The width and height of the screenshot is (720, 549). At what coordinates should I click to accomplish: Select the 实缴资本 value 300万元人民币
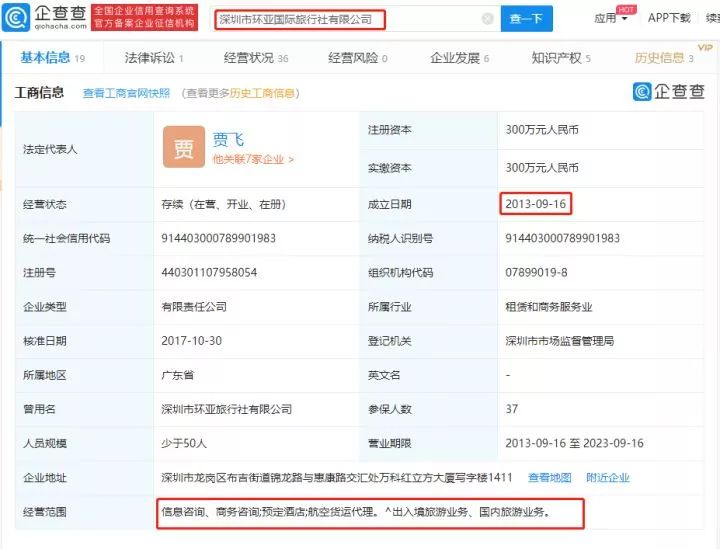[542, 168]
